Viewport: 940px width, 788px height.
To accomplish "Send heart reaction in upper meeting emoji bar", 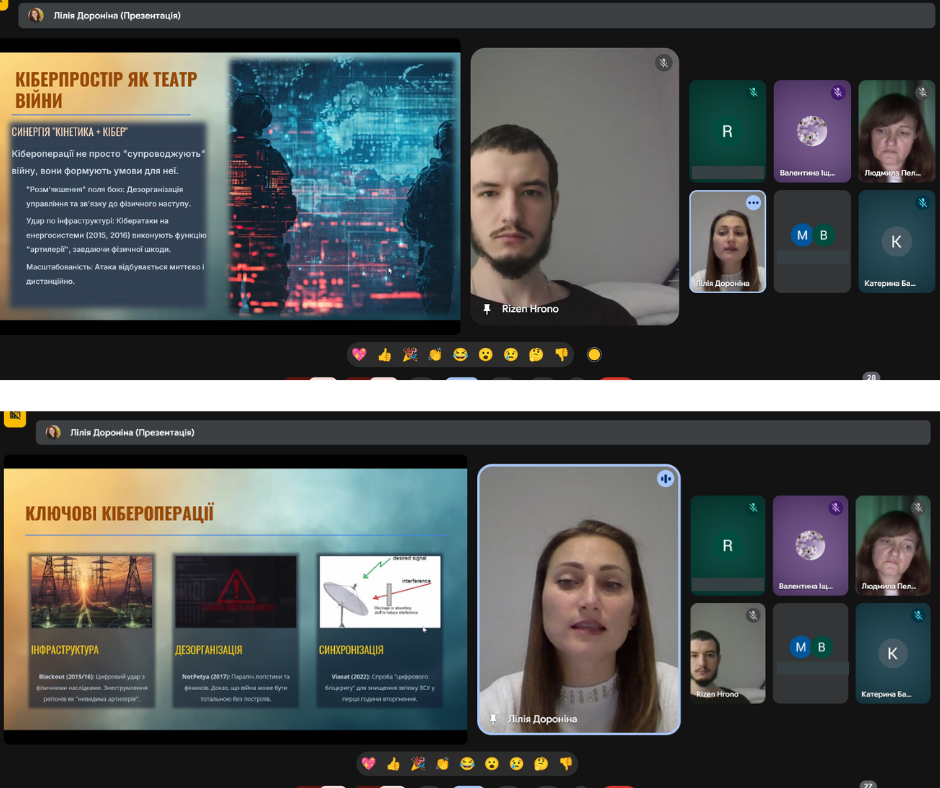I will (x=359, y=354).
